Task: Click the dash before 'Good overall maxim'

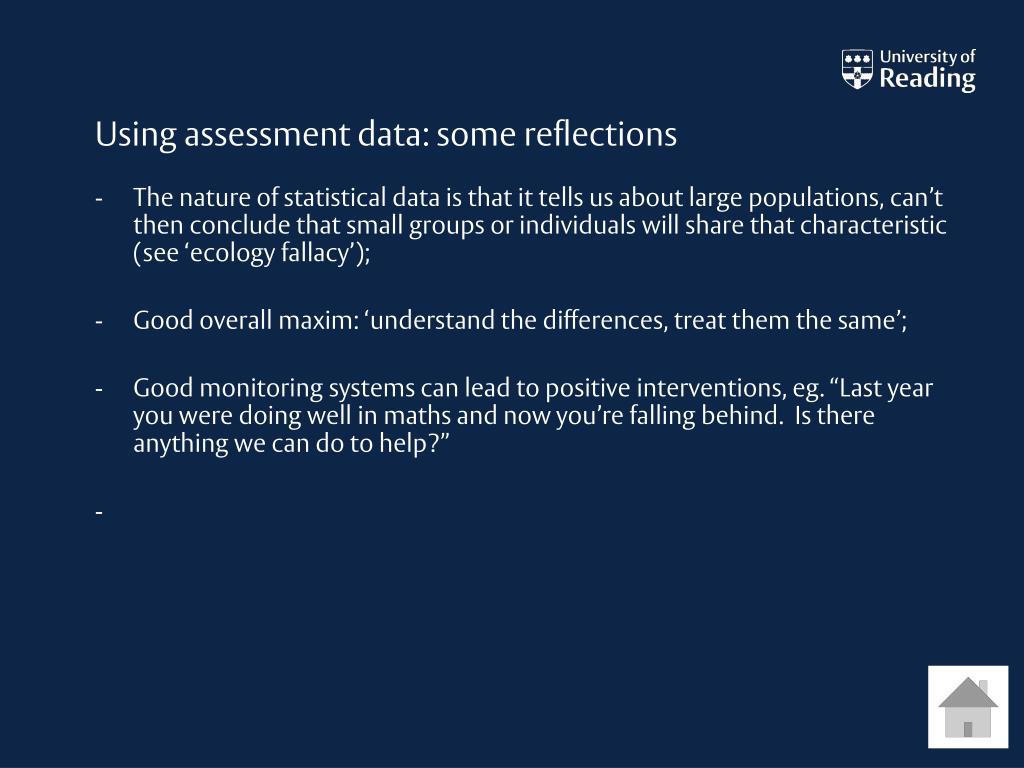Action: (99, 322)
